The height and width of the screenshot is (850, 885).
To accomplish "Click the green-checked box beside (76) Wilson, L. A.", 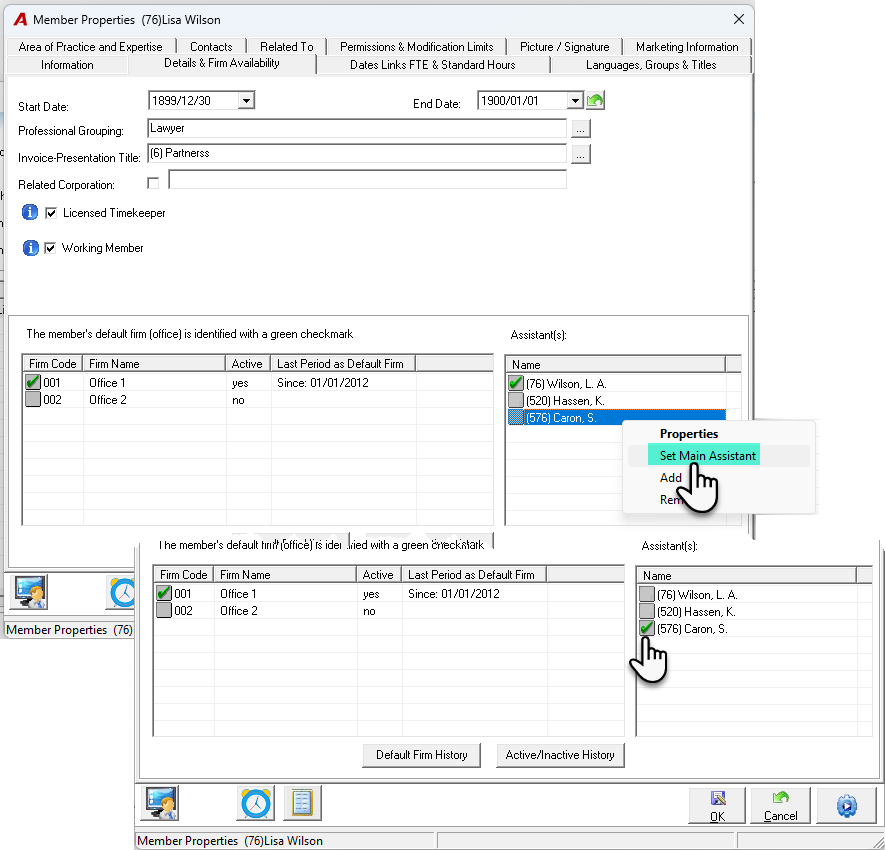I will [515, 384].
